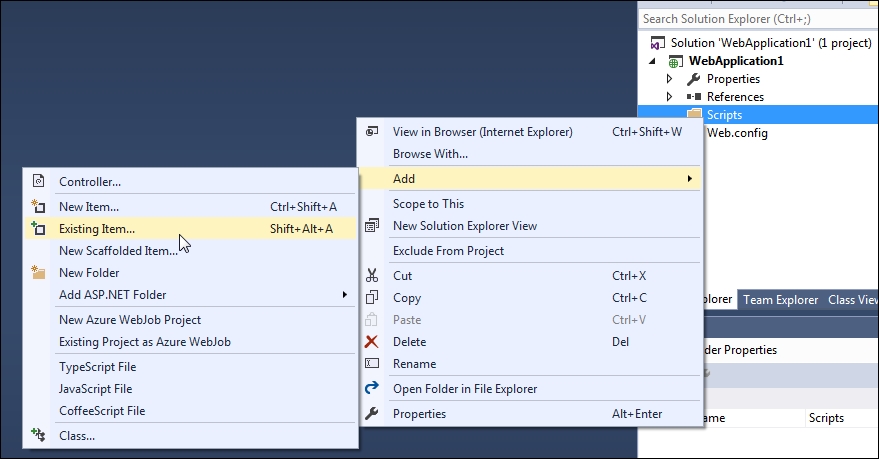The image size is (879, 459).
Task: Click the Search Solution Explorer field
Action: click(758, 18)
